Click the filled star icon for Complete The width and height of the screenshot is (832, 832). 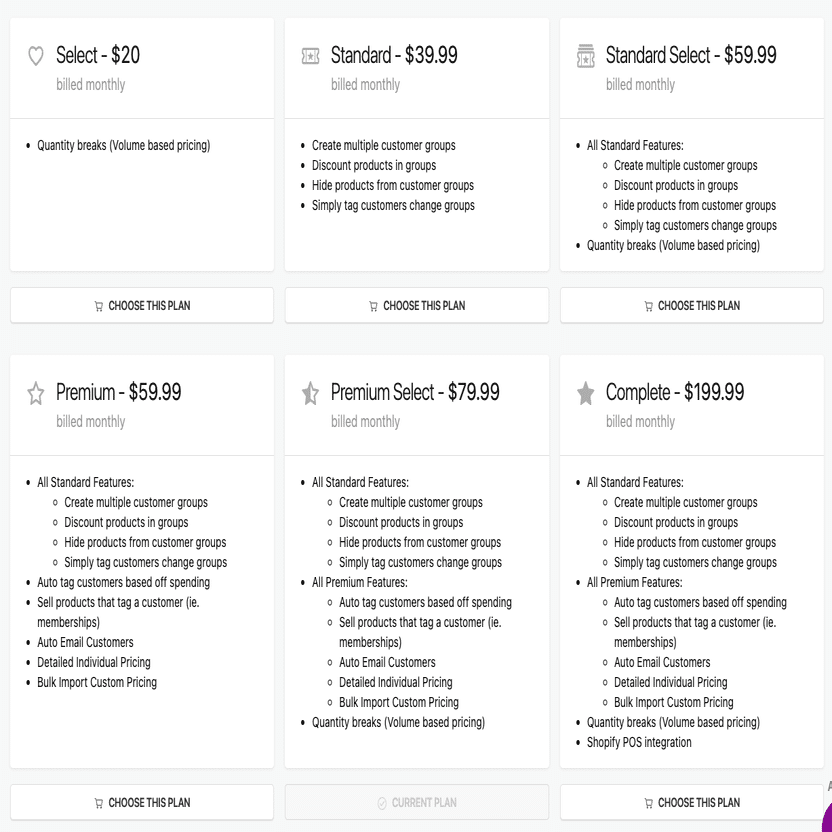point(586,394)
